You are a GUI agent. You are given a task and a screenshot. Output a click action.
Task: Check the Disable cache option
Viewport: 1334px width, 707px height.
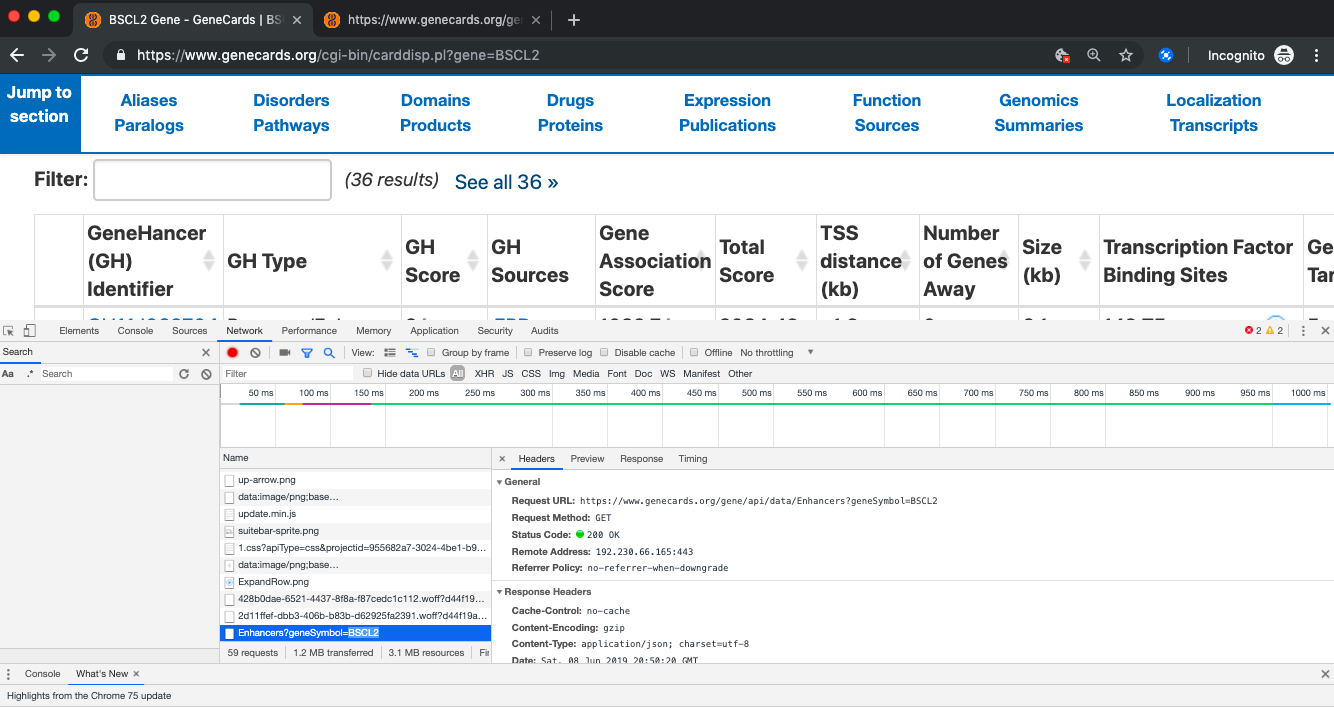tap(608, 353)
